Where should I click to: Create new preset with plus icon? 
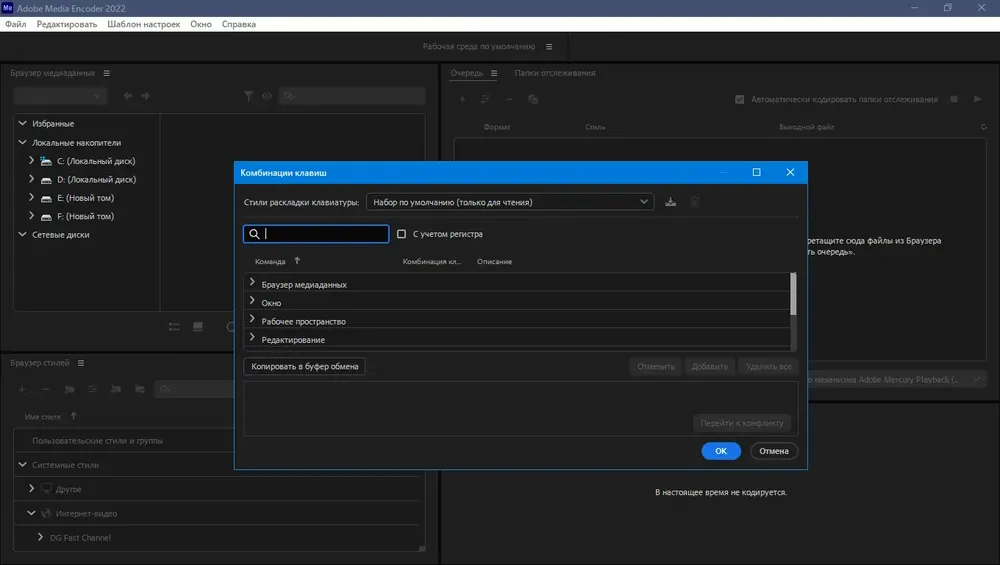point(22,389)
